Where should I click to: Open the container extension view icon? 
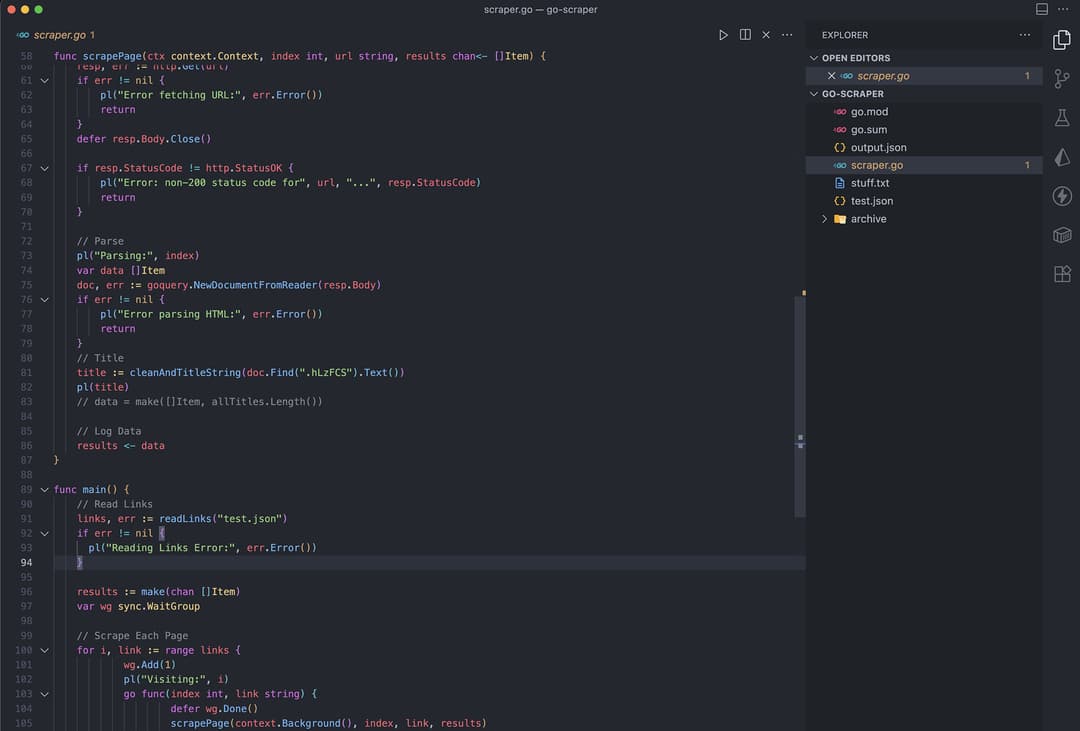point(1062,235)
